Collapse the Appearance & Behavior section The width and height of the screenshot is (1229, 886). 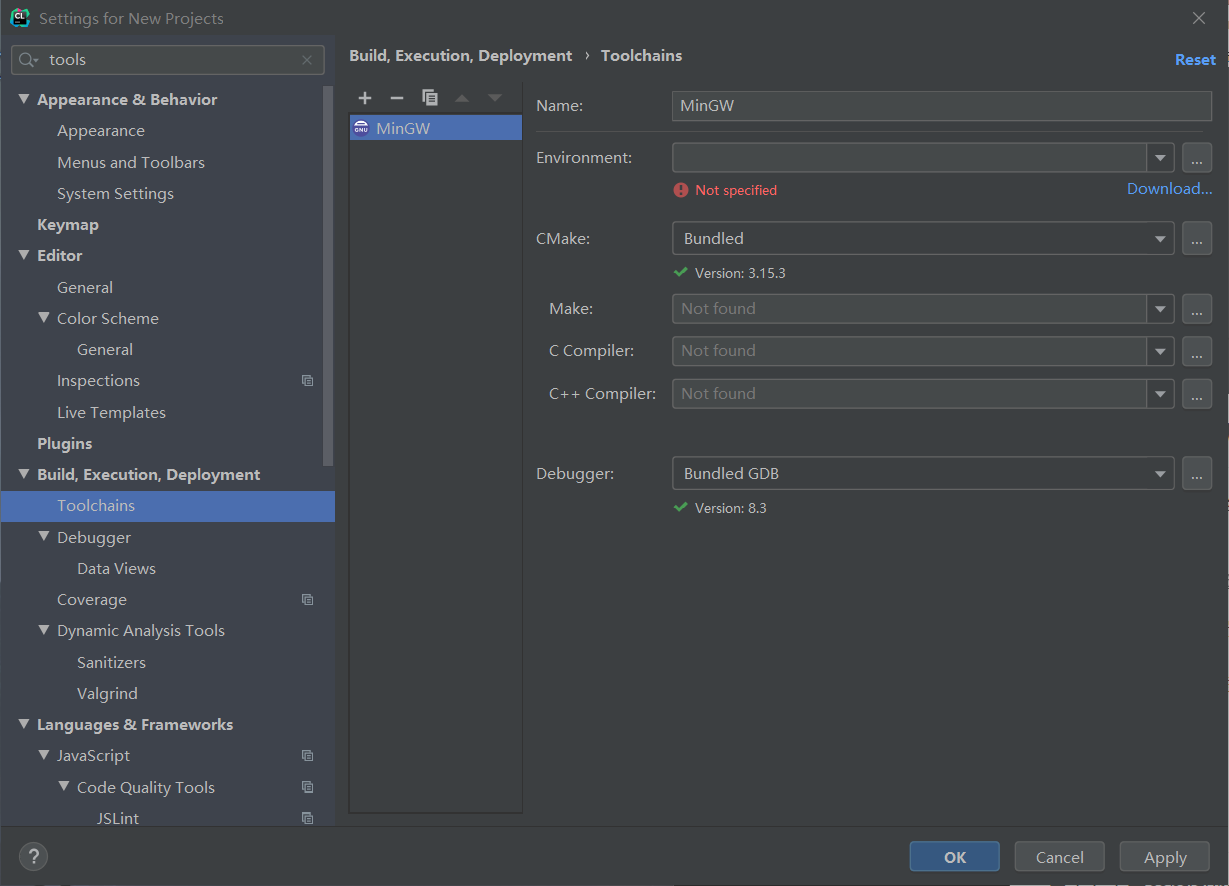click(24, 100)
